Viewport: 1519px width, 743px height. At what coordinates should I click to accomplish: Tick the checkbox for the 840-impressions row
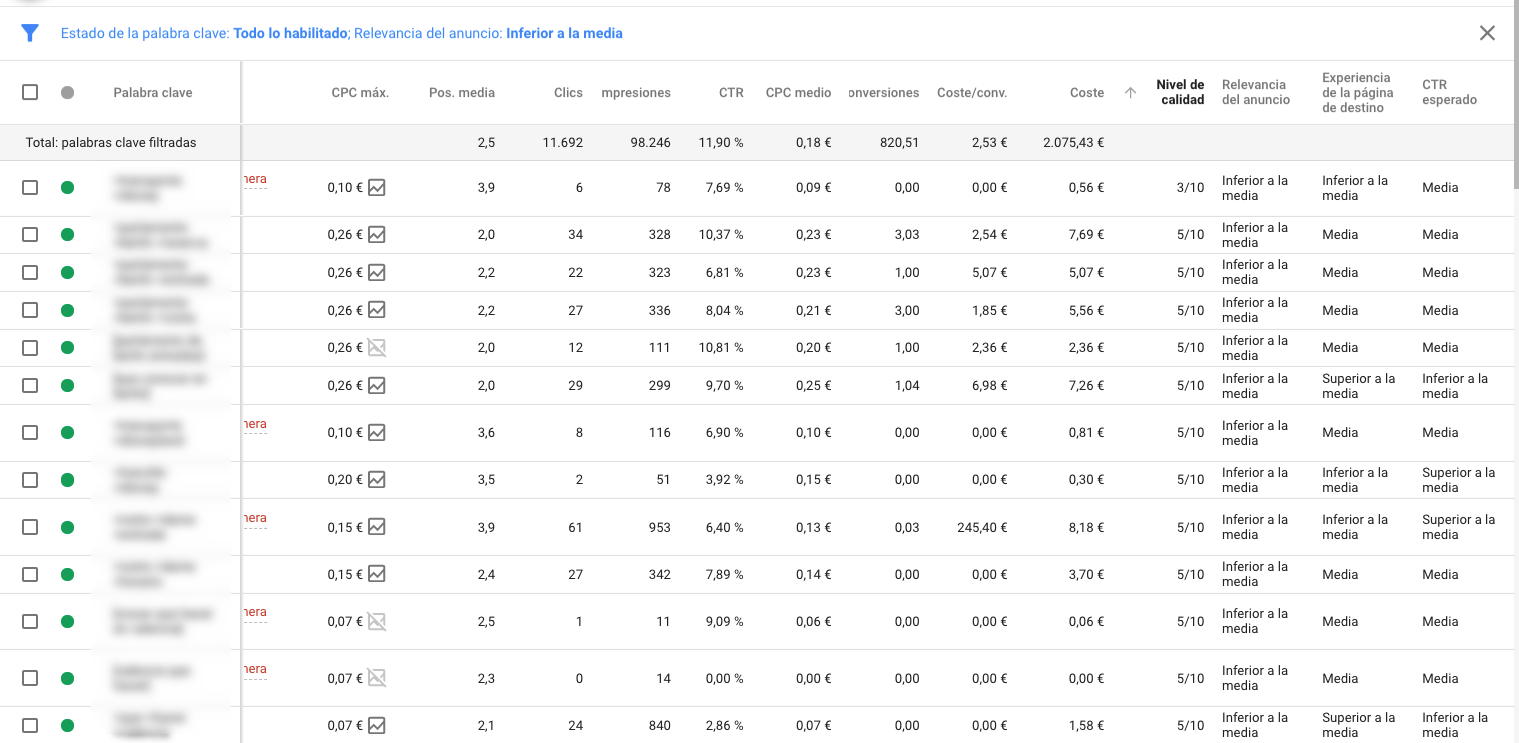click(30, 725)
